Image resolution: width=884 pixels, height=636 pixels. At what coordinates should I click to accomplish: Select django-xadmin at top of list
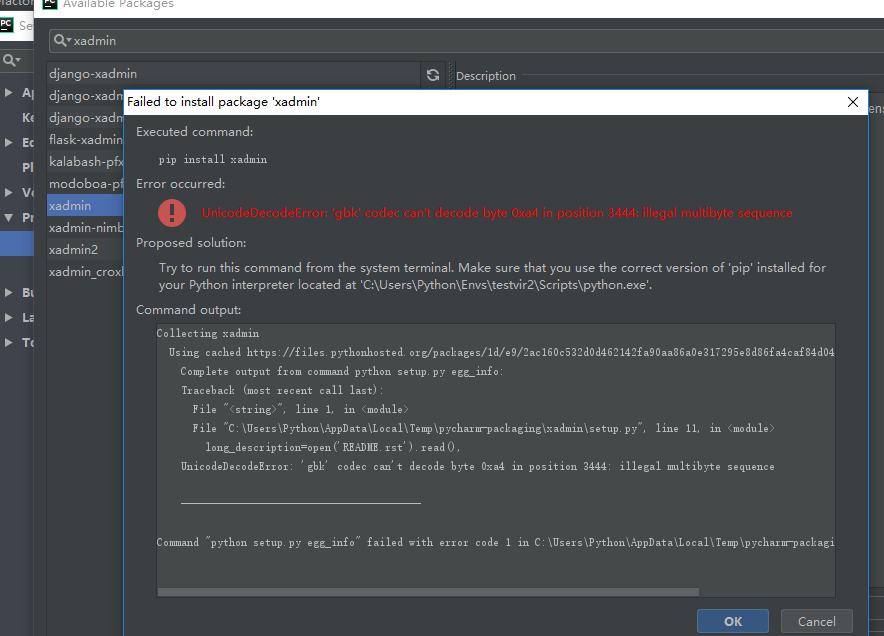233,74
